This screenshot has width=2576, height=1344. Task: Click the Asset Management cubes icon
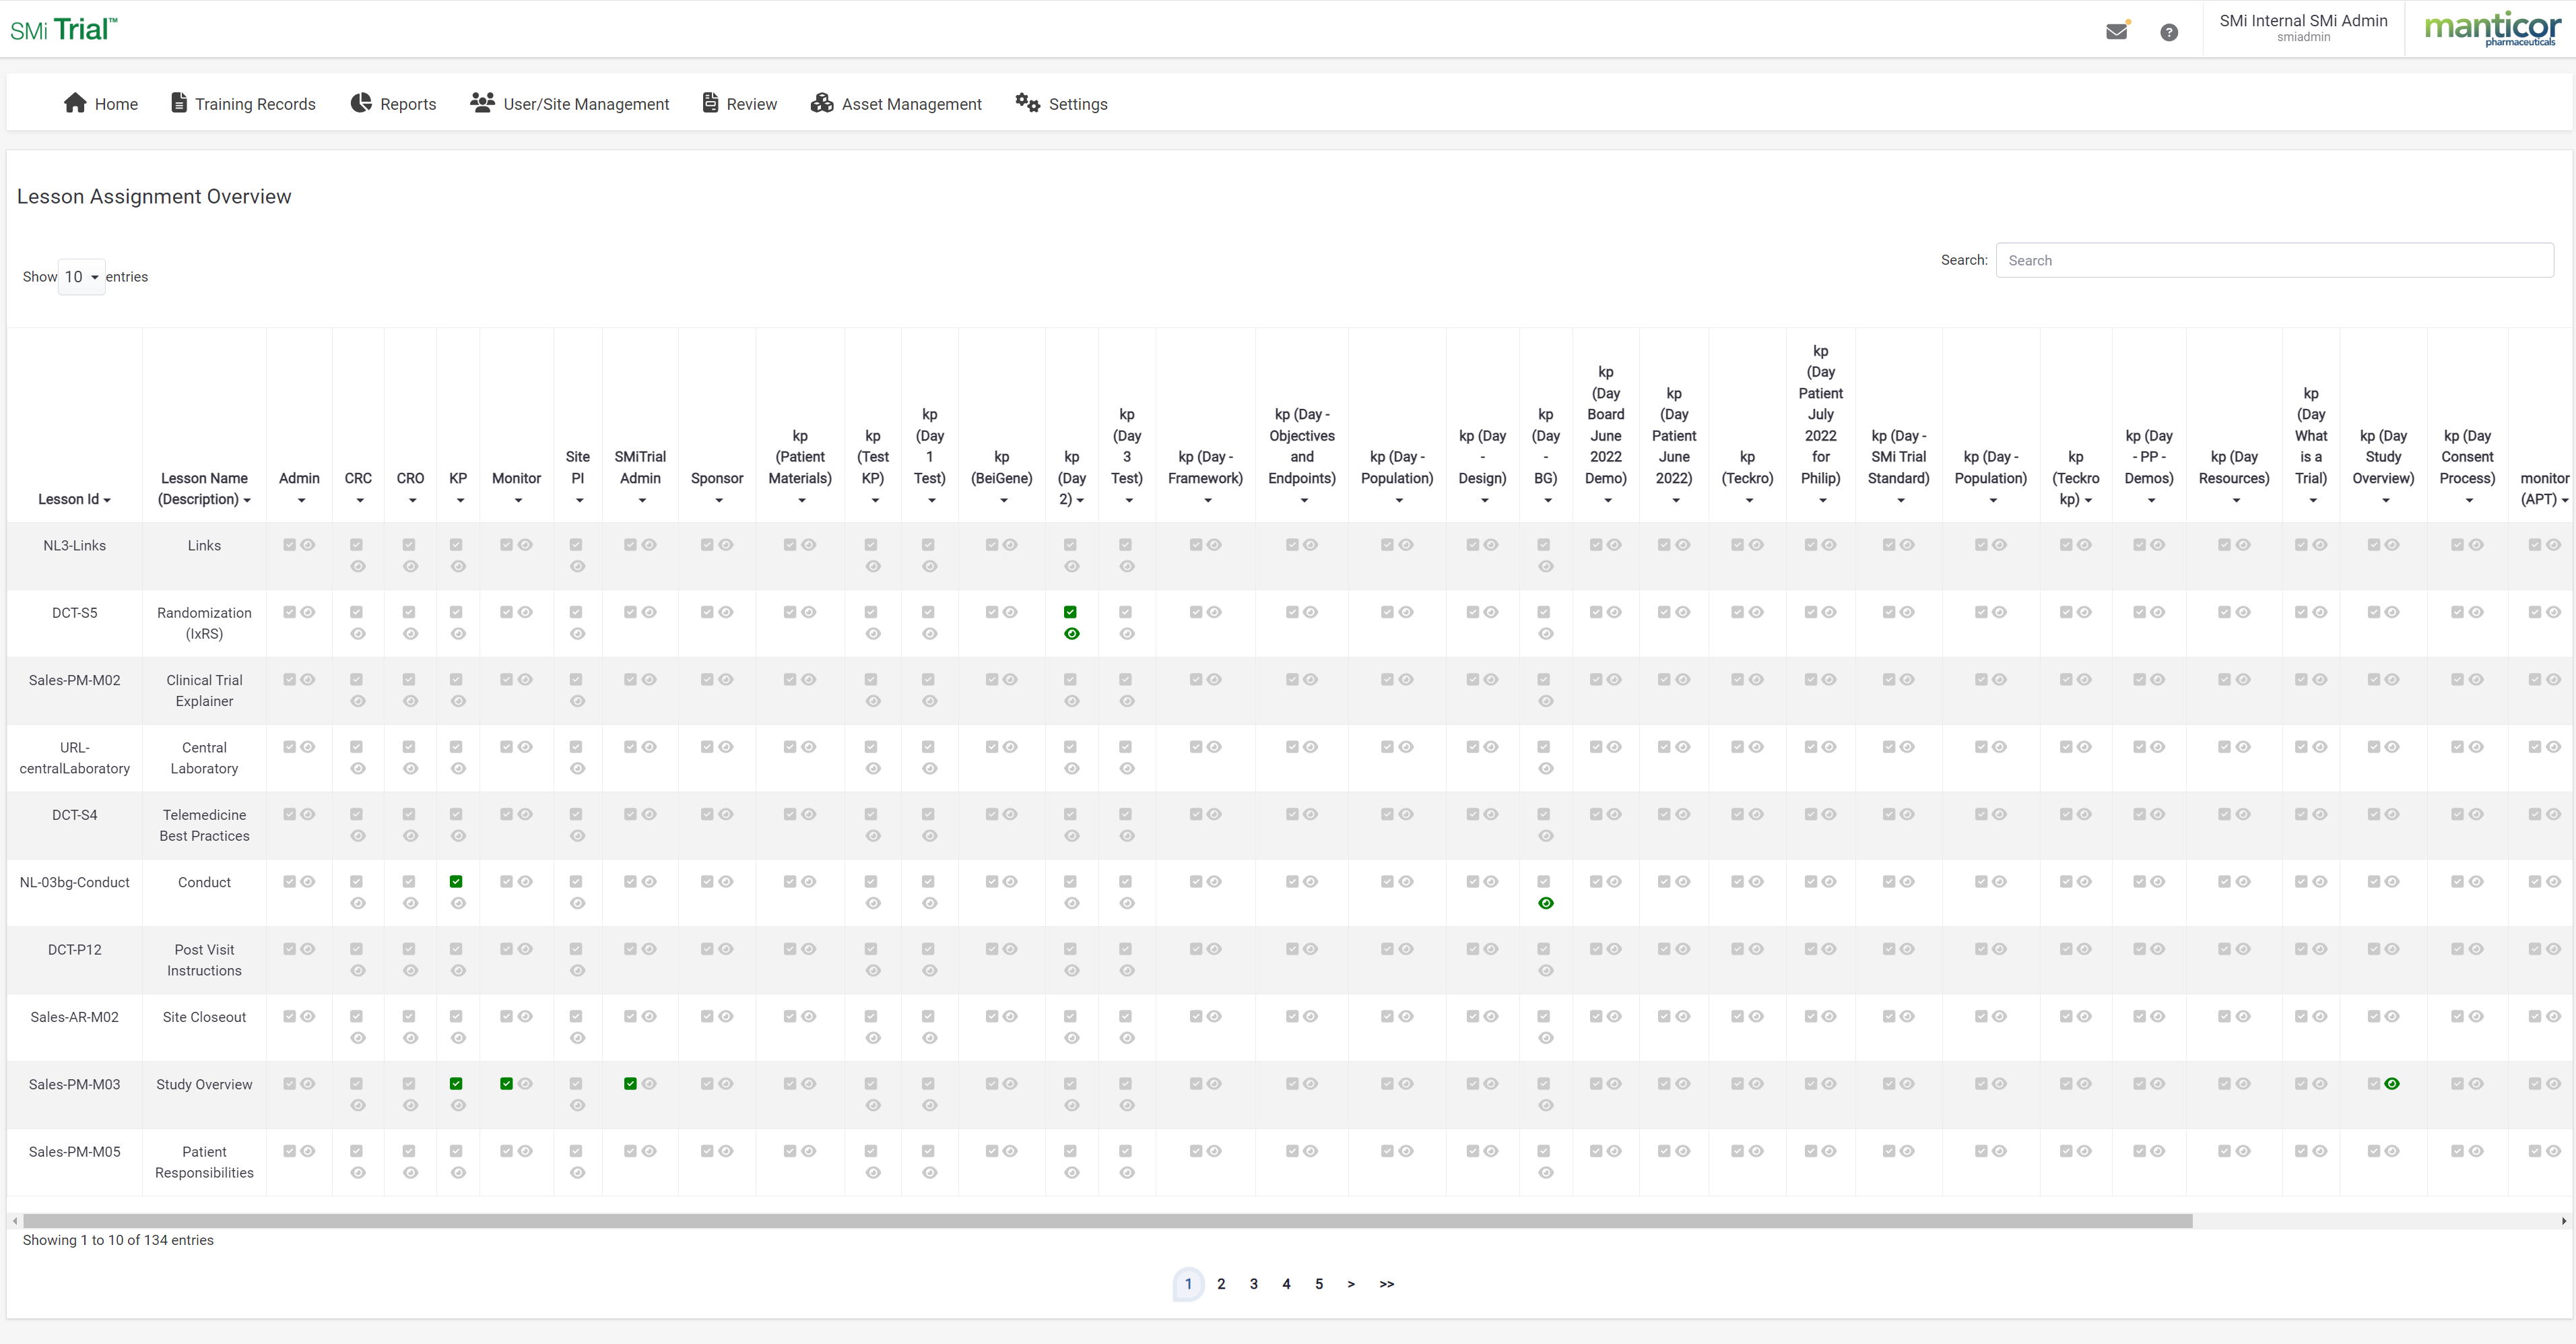[822, 103]
